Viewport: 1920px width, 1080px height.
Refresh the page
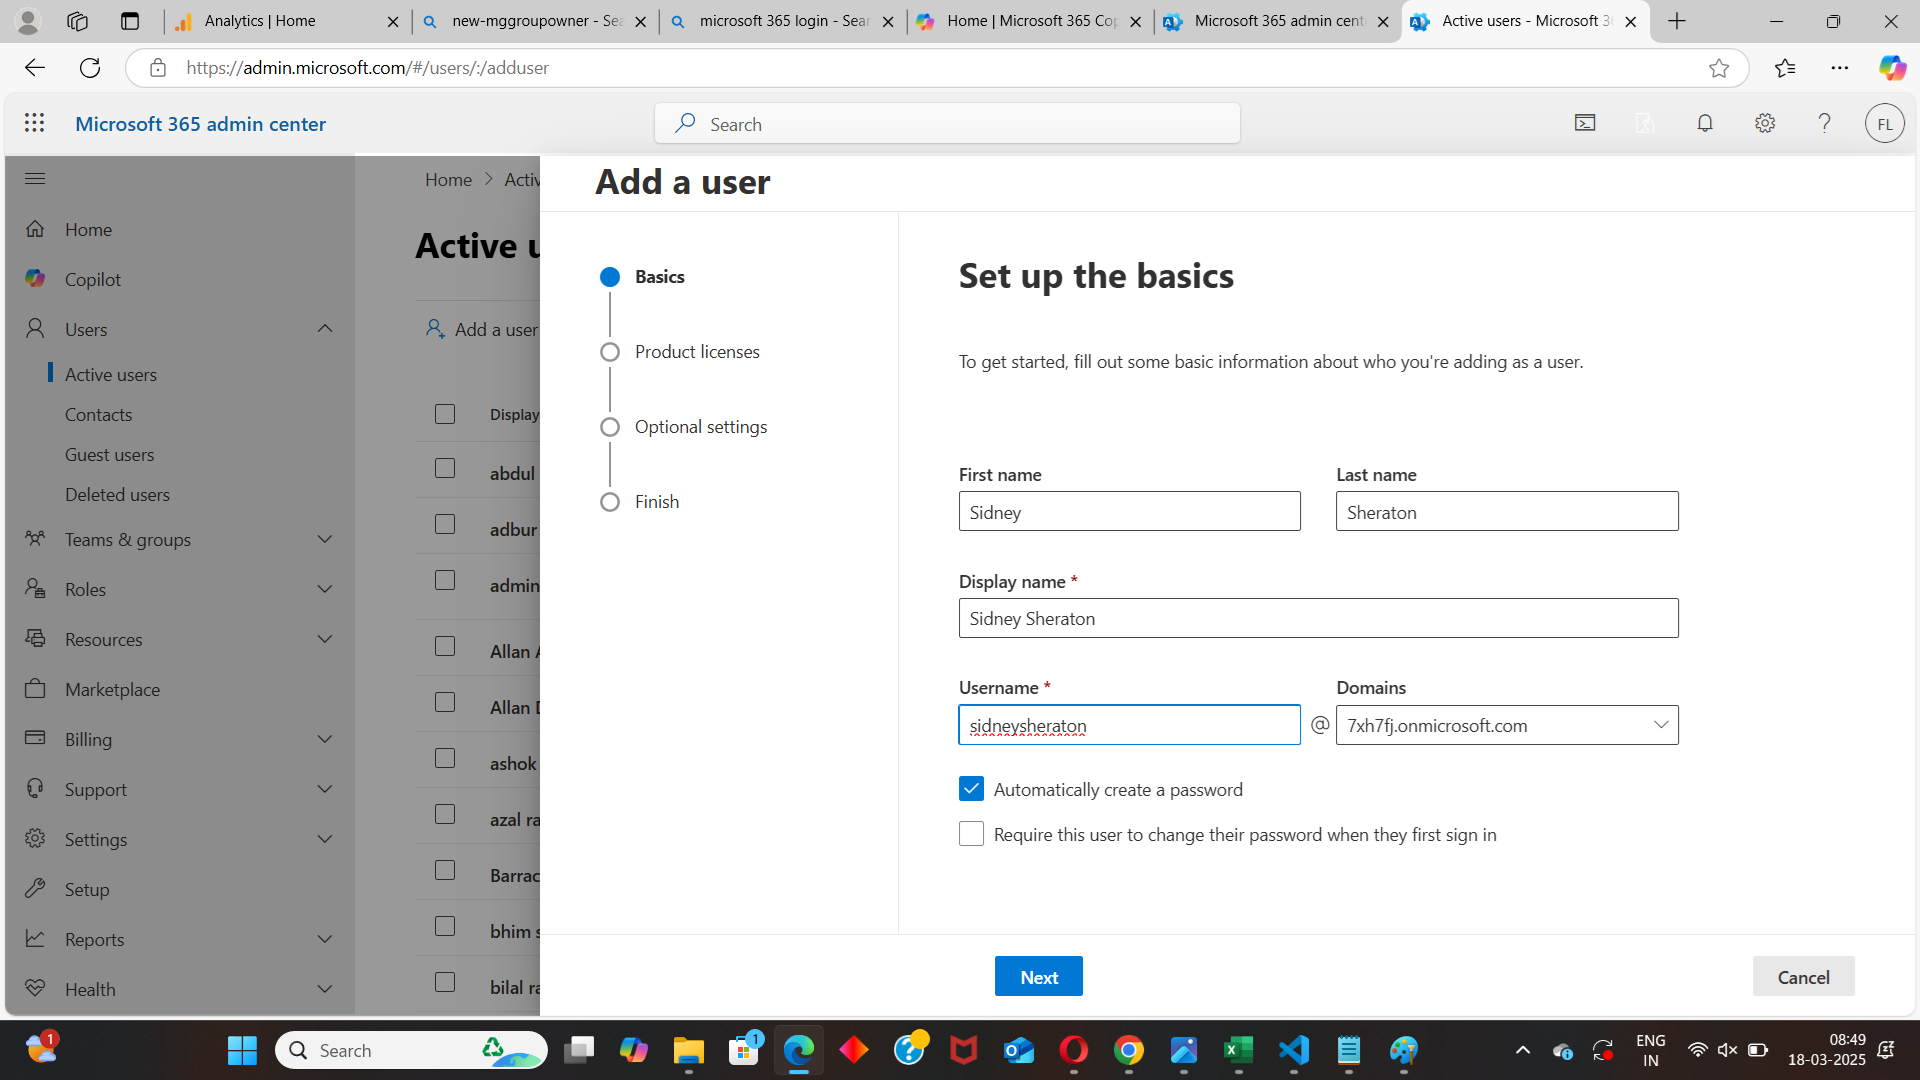coord(90,68)
